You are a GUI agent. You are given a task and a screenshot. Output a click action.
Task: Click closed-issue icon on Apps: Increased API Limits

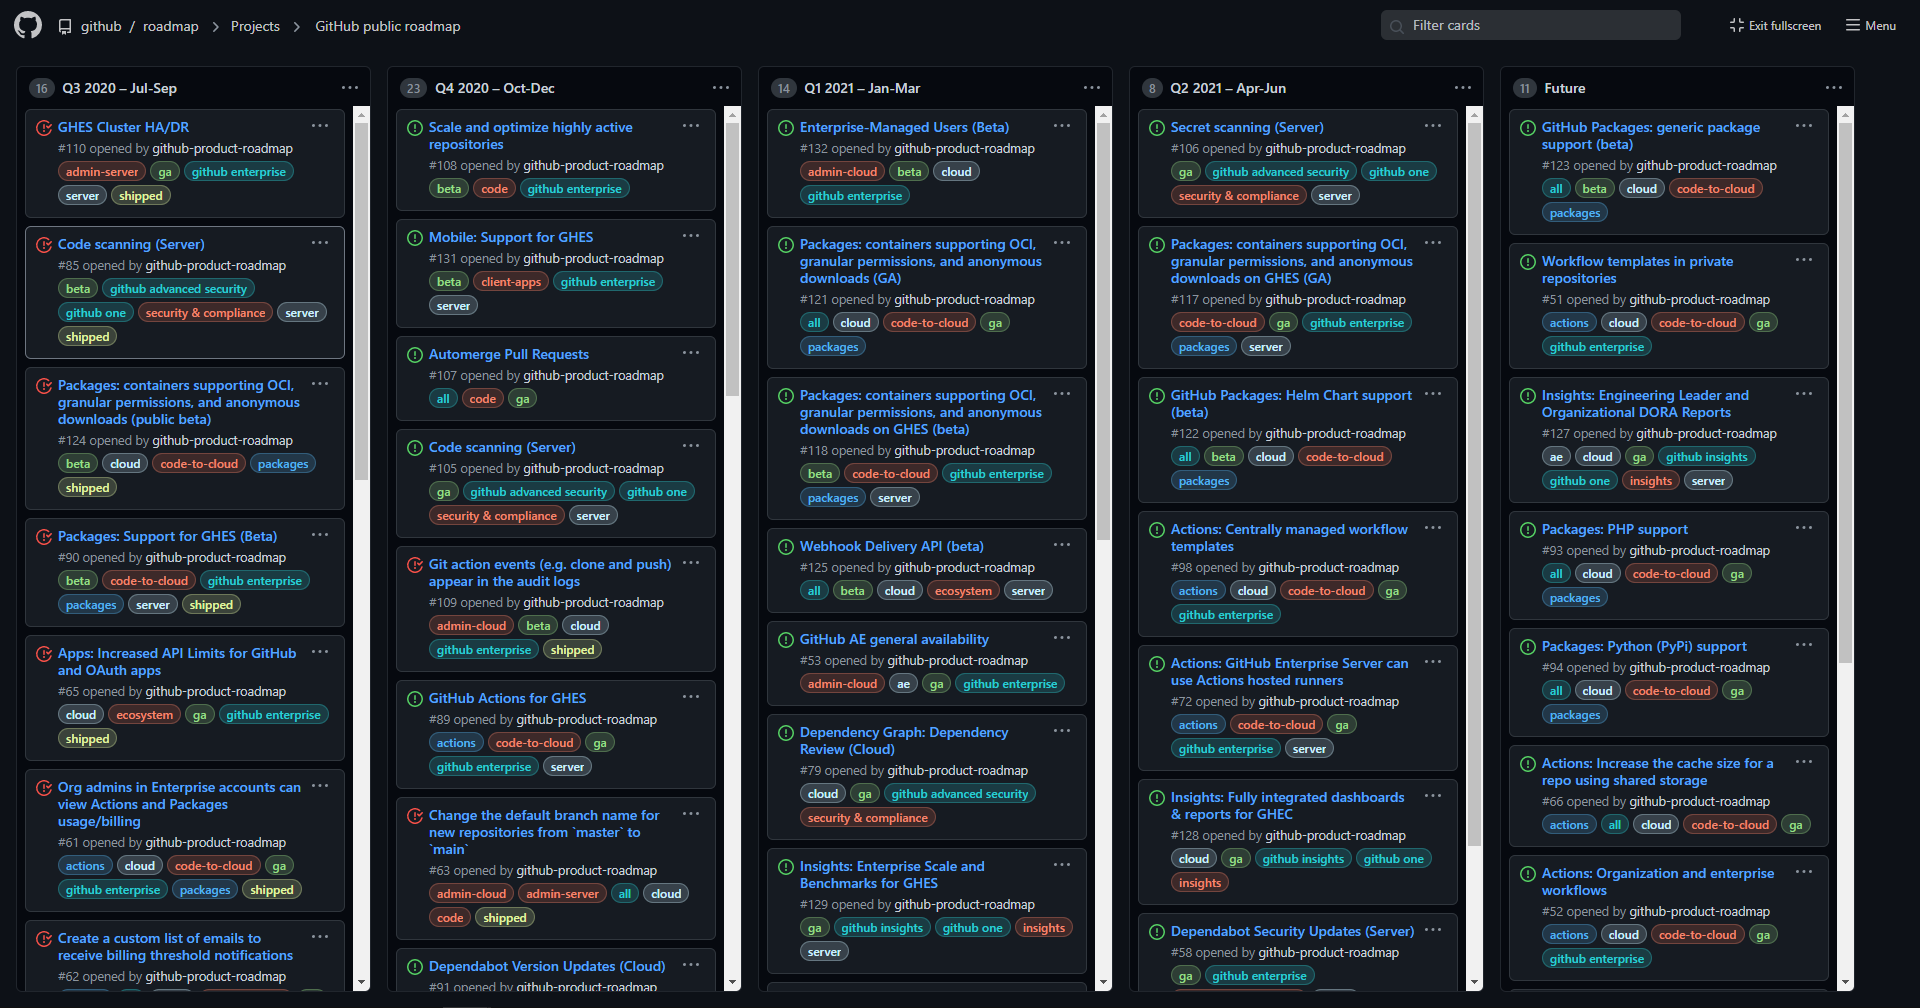(44, 654)
